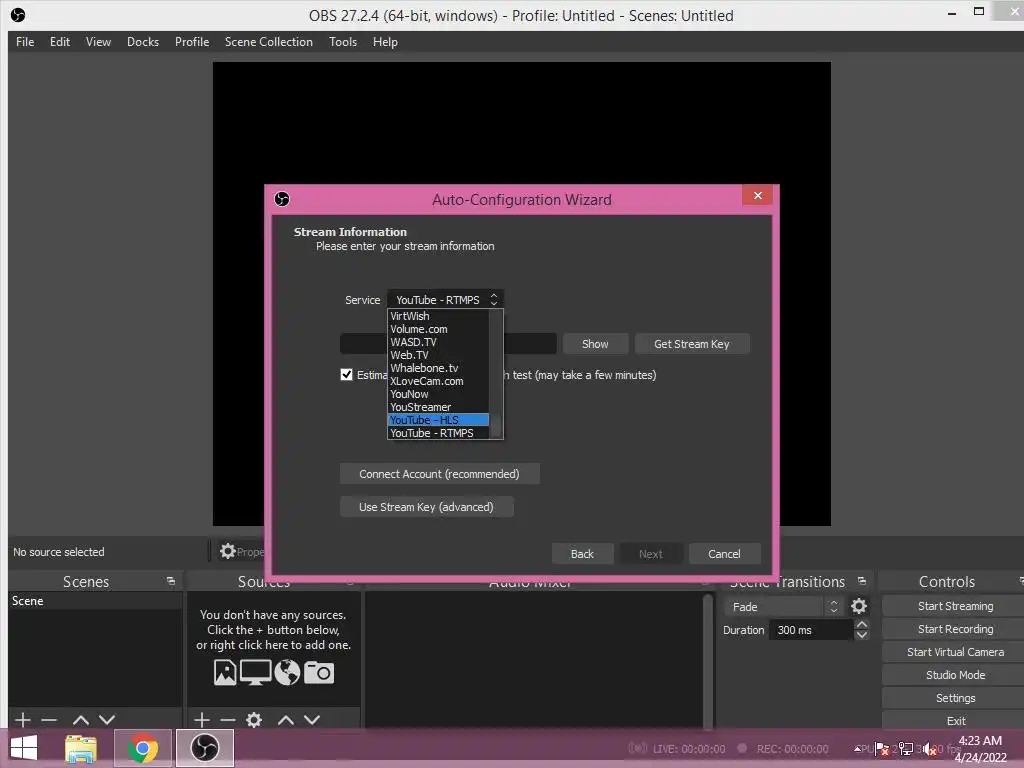Choose YouStreamer from service list
The height and width of the screenshot is (768, 1024).
click(x=438, y=408)
